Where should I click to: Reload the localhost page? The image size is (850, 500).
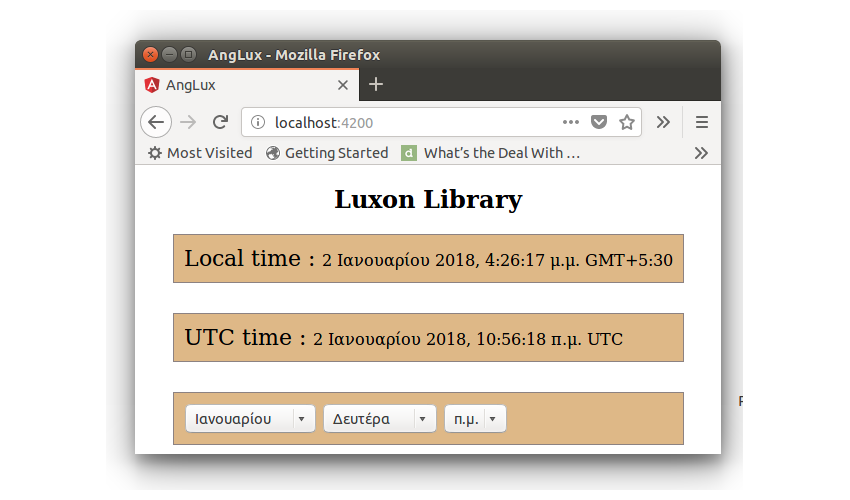pos(220,122)
